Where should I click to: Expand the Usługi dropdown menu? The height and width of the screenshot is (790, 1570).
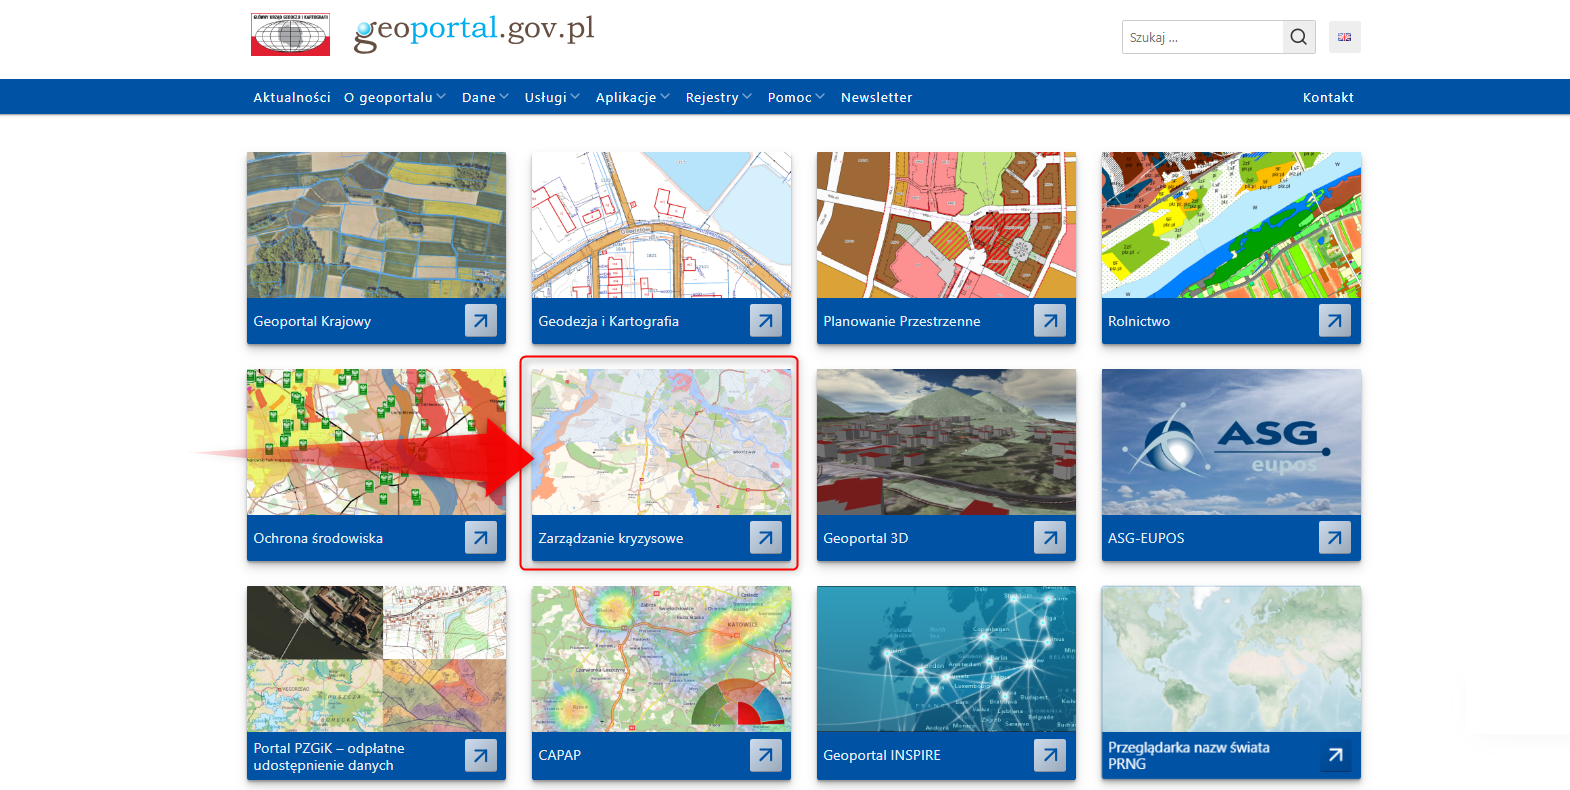click(551, 97)
